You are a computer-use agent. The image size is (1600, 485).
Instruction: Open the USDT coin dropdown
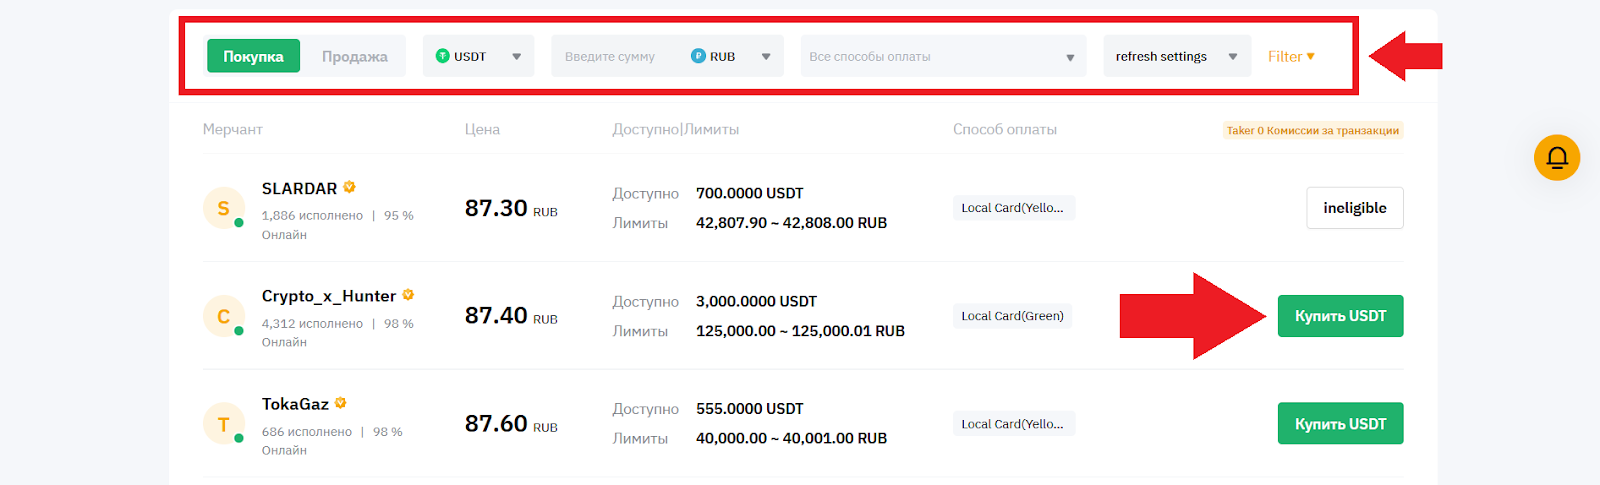(x=478, y=56)
